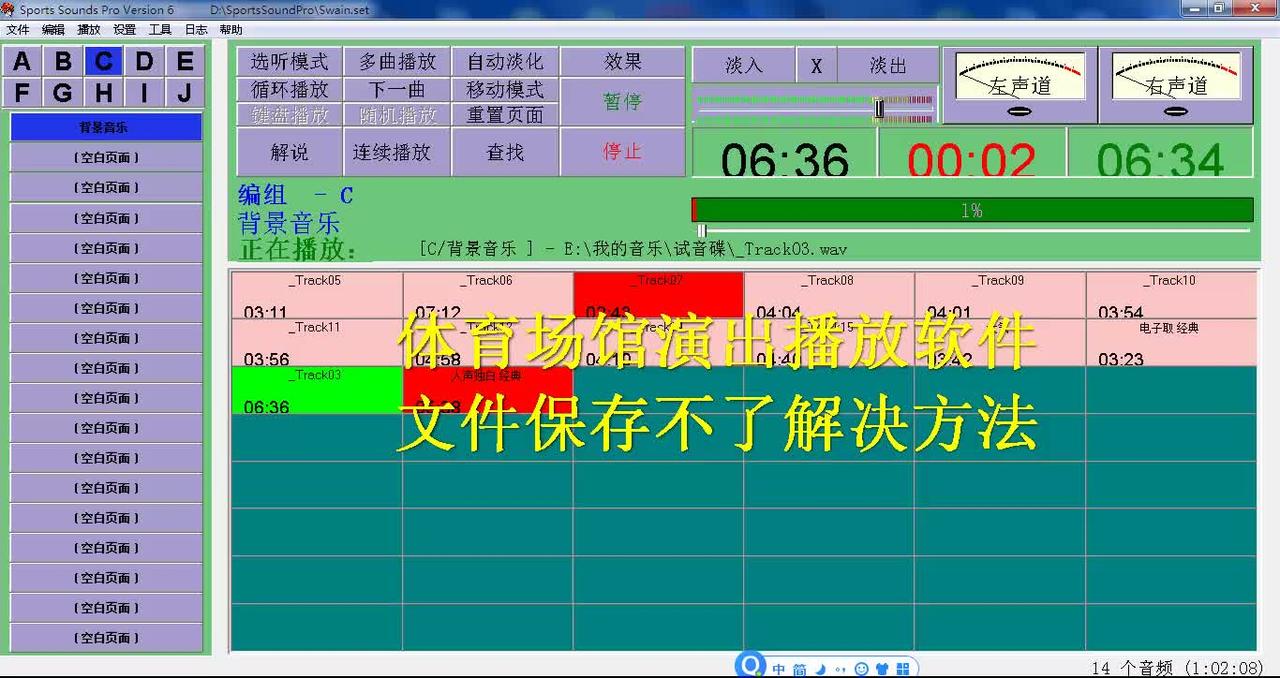Viewport: 1280px width, 678px height.
Task: Click the 停止 stop button
Action: [623, 150]
